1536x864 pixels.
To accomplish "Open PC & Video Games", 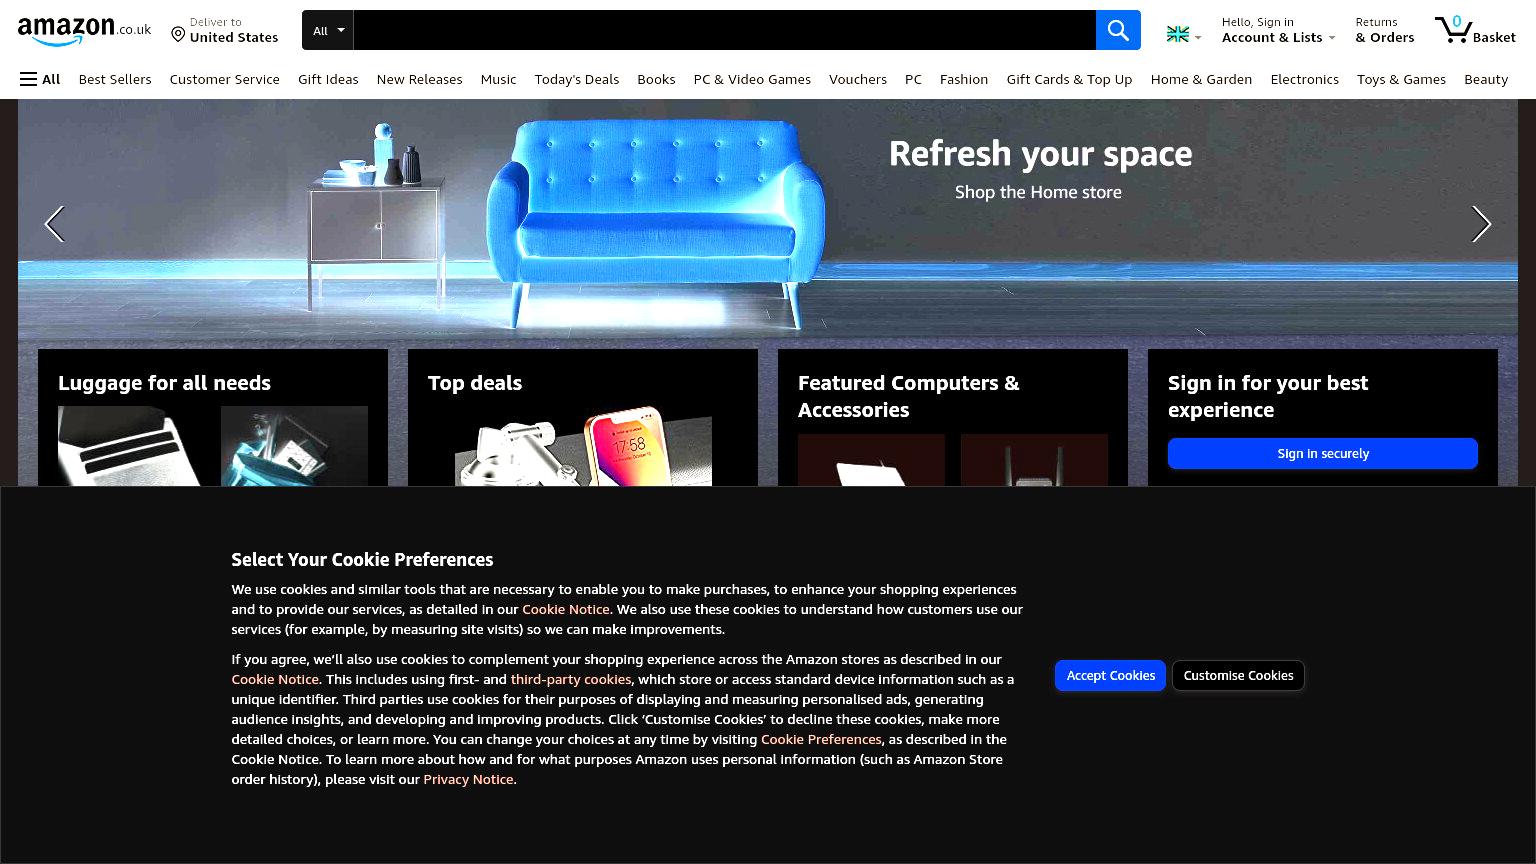I will [752, 79].
